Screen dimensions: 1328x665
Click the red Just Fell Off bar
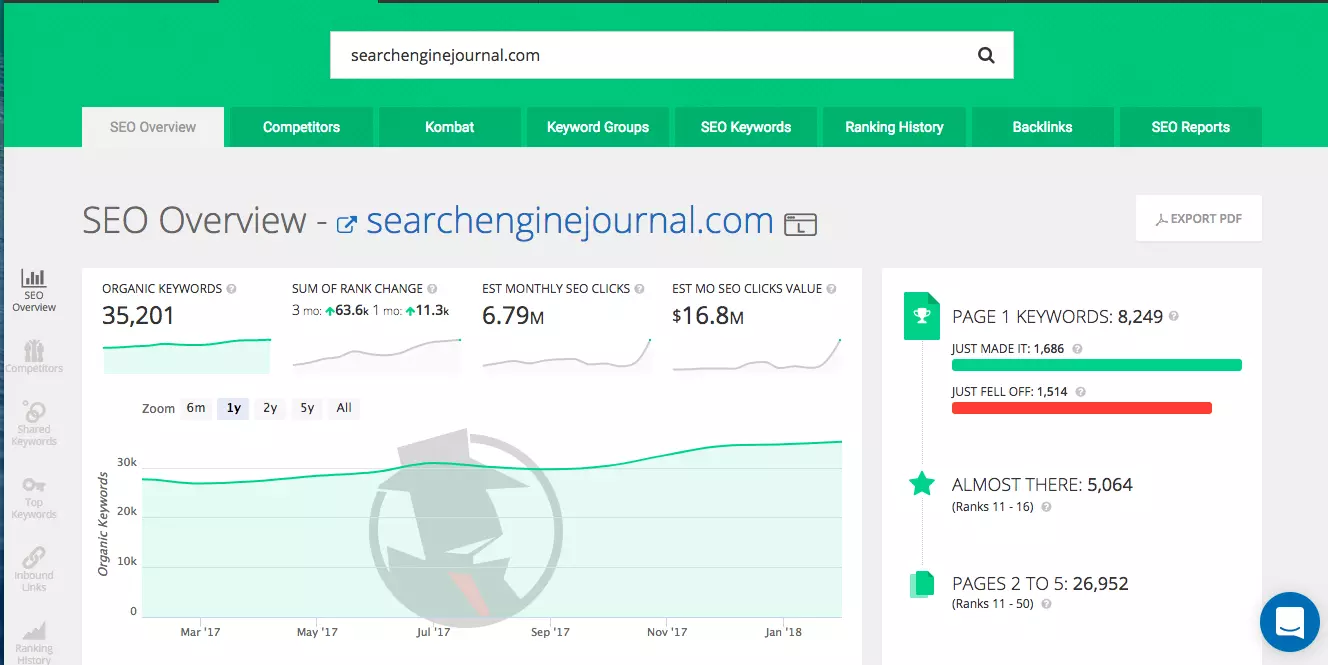coord(1082,408)
